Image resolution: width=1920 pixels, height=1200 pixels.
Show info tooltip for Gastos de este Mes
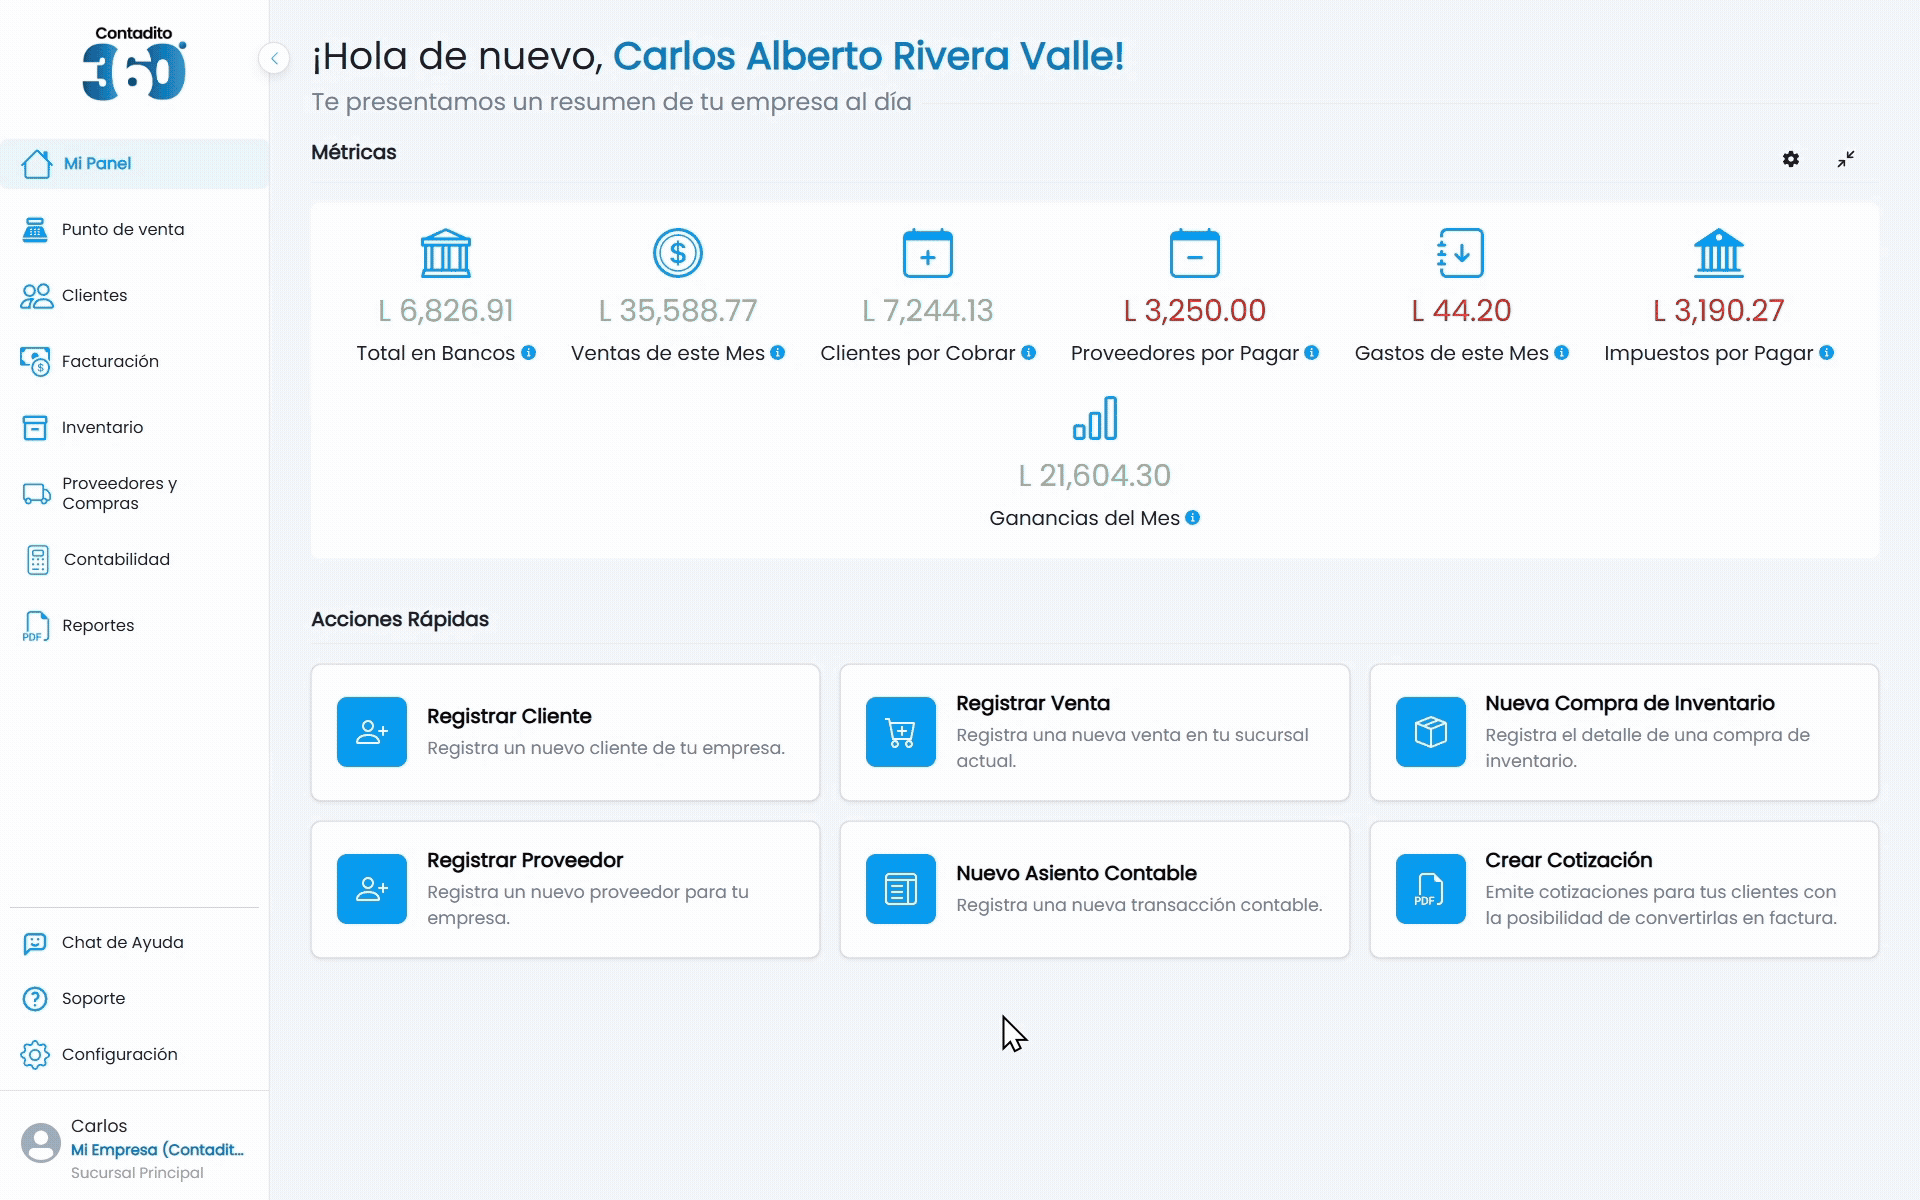pos(1562,353)
